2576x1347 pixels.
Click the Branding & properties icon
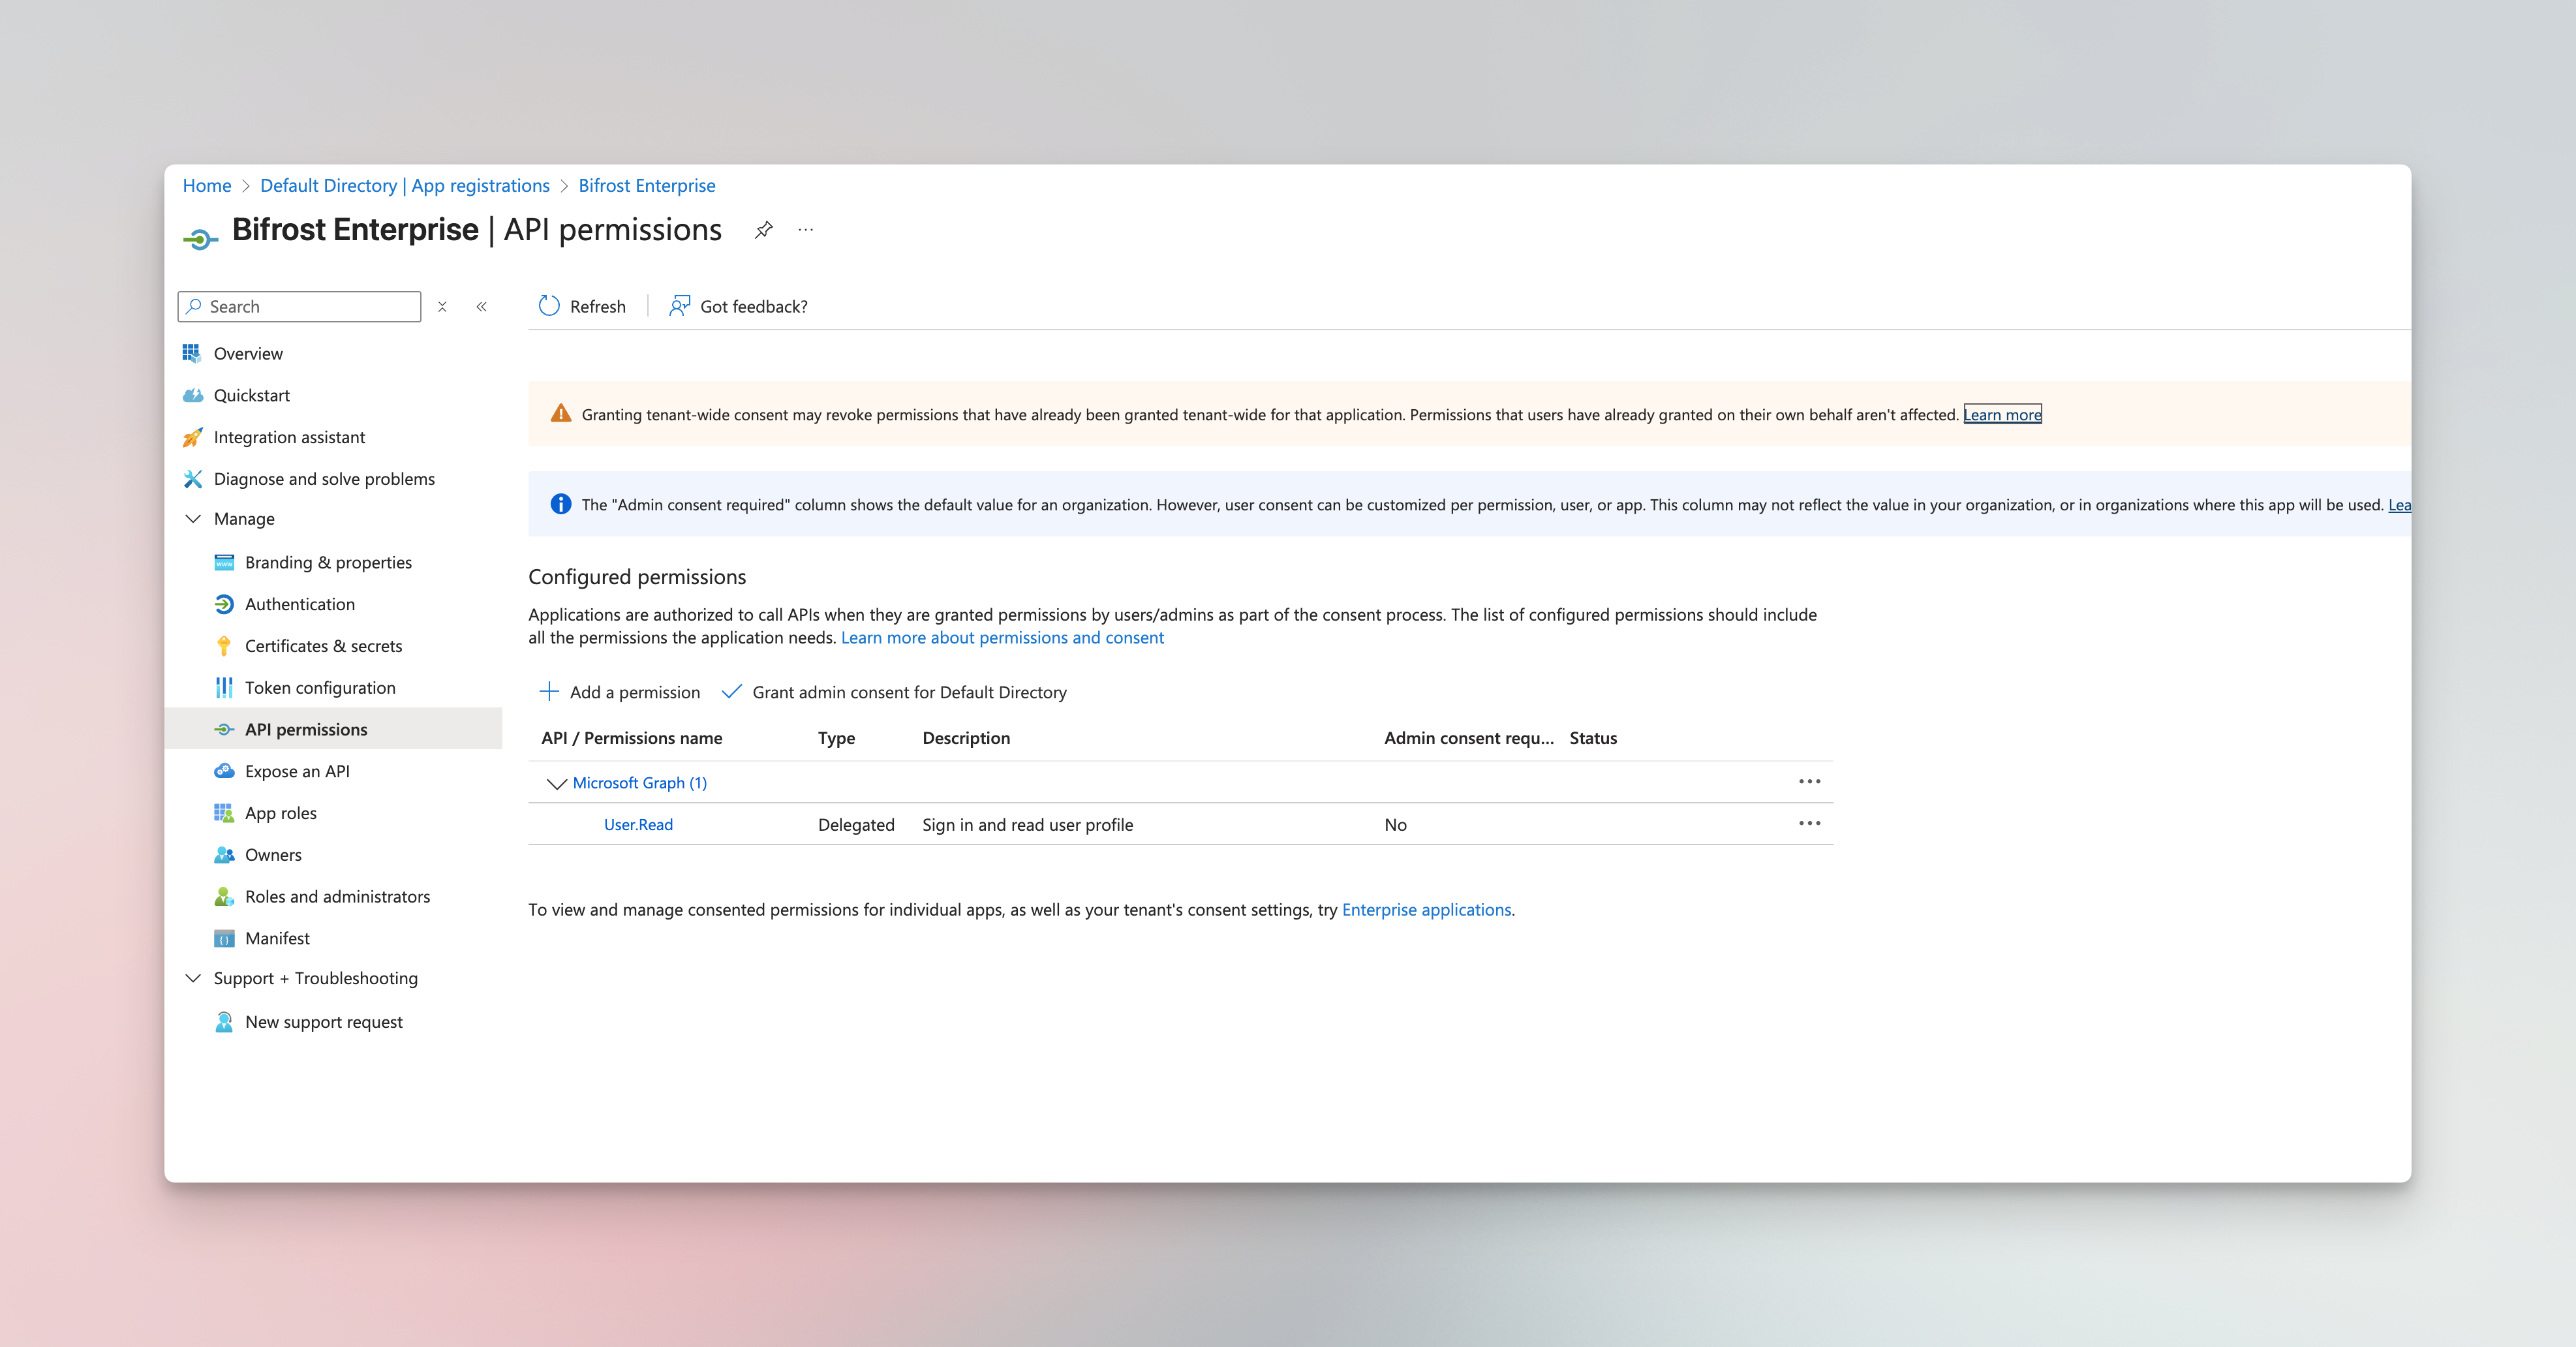pos(224,562)
